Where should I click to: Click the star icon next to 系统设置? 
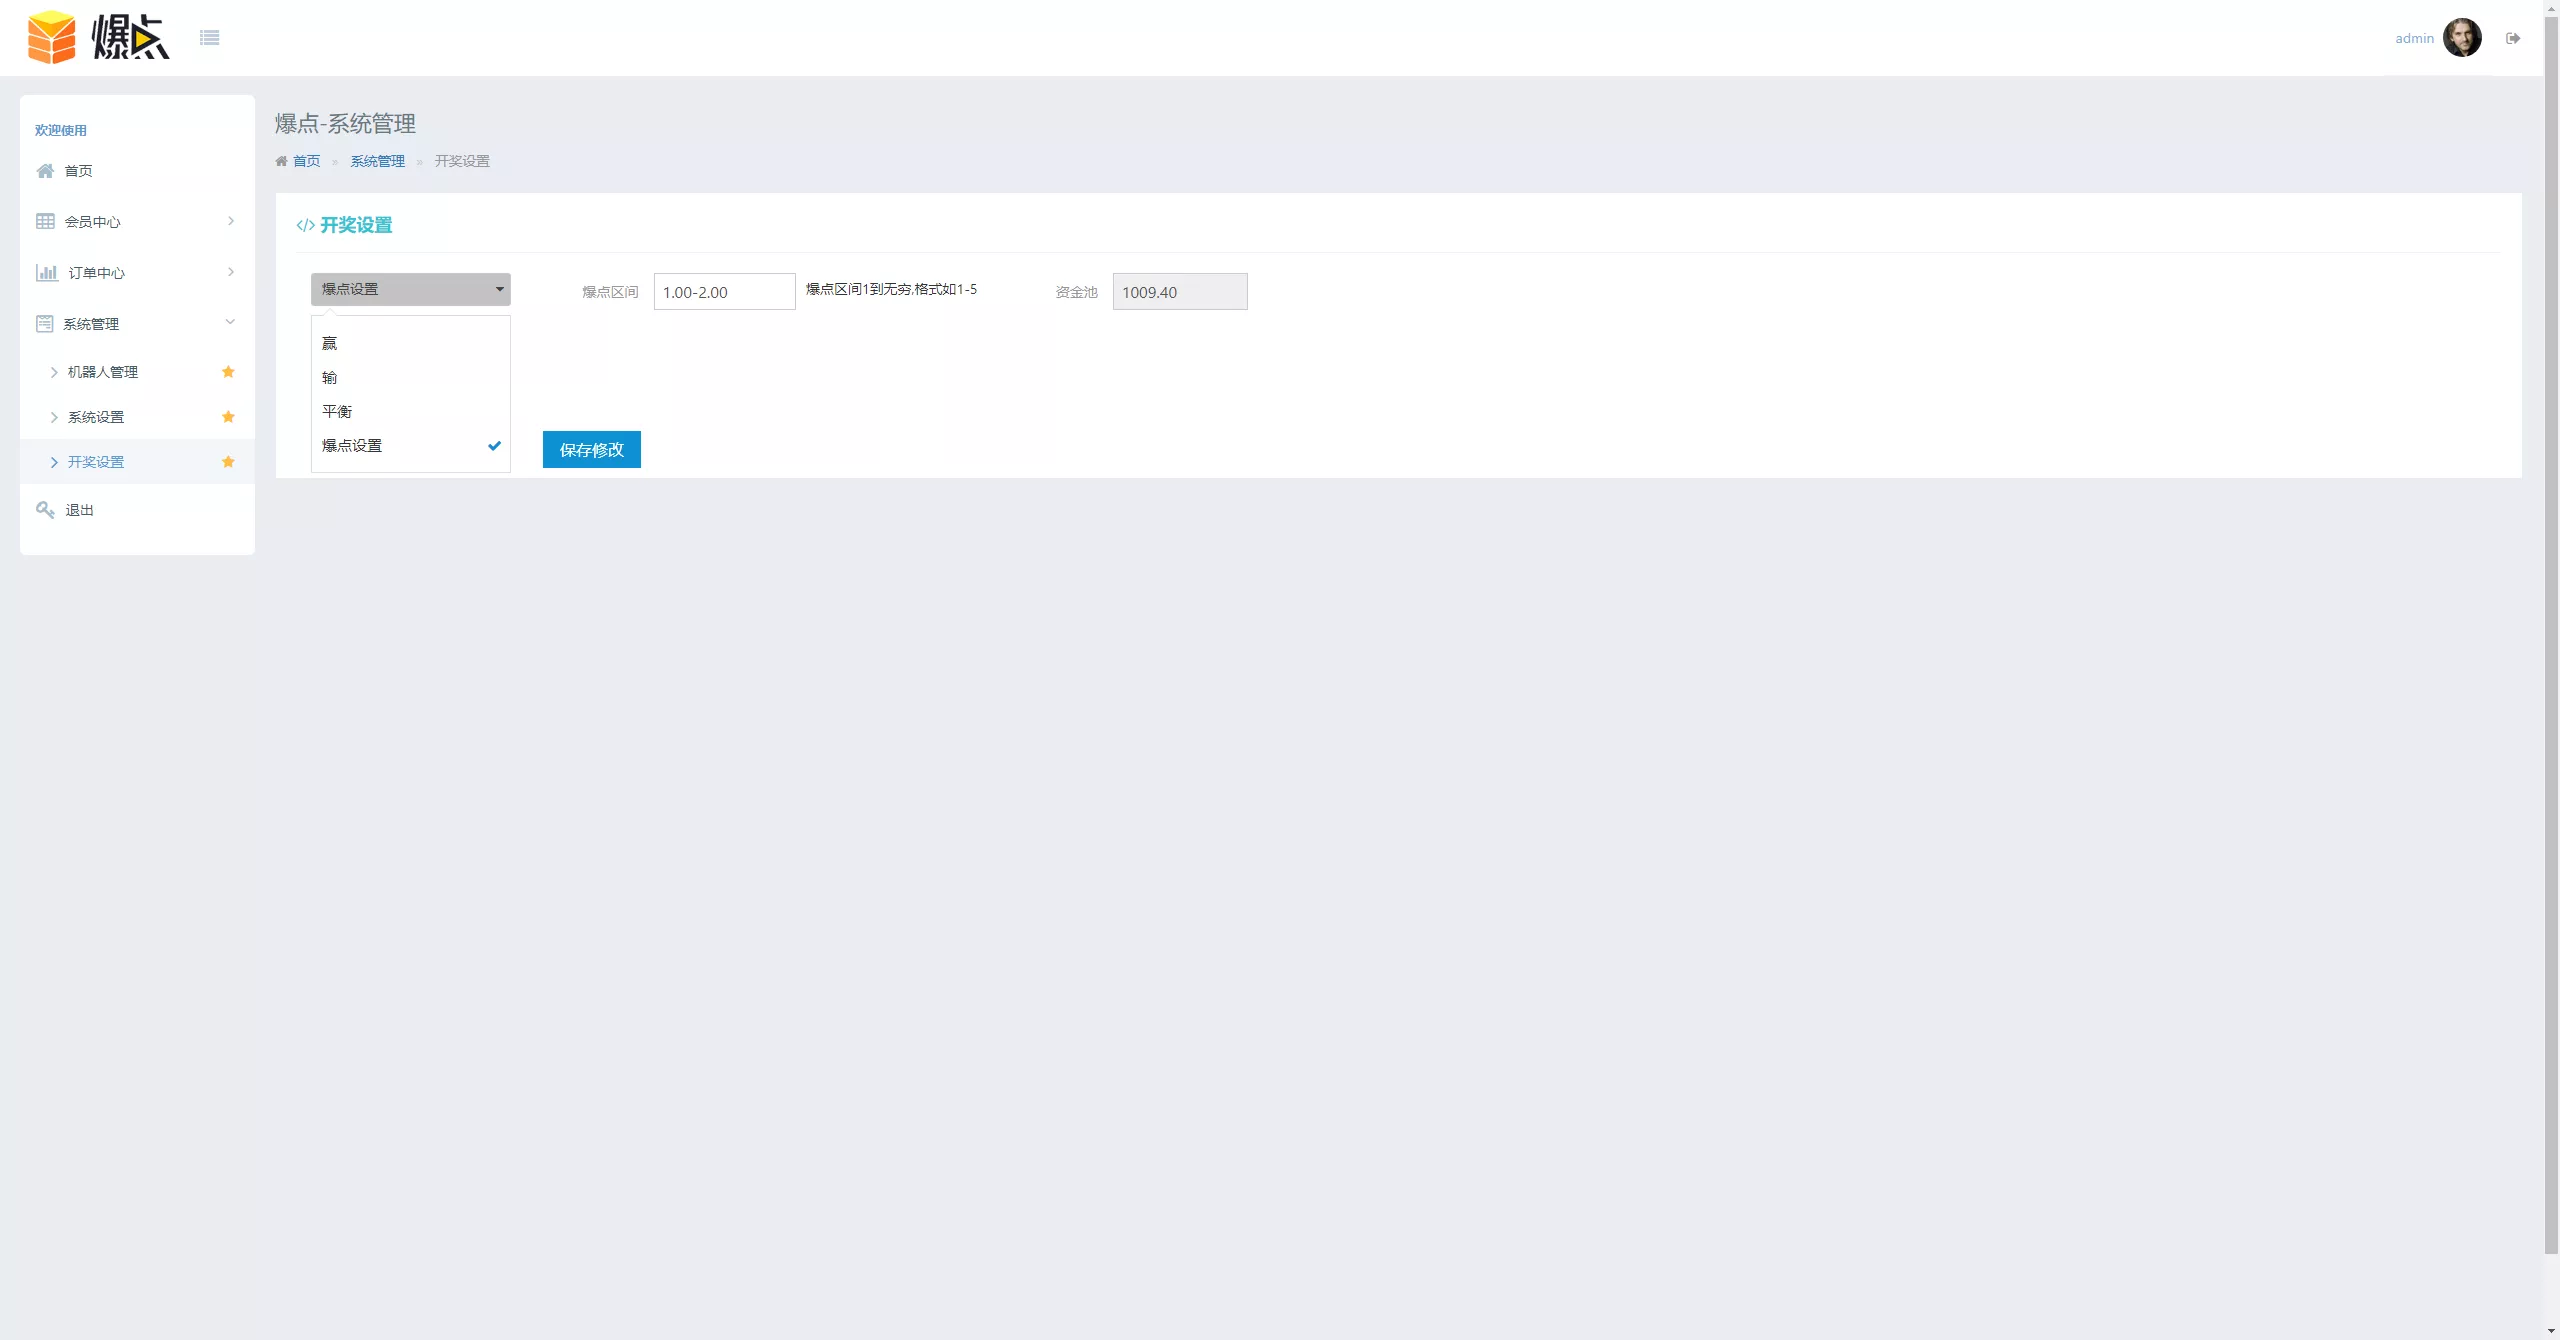[x=228, y=417]
